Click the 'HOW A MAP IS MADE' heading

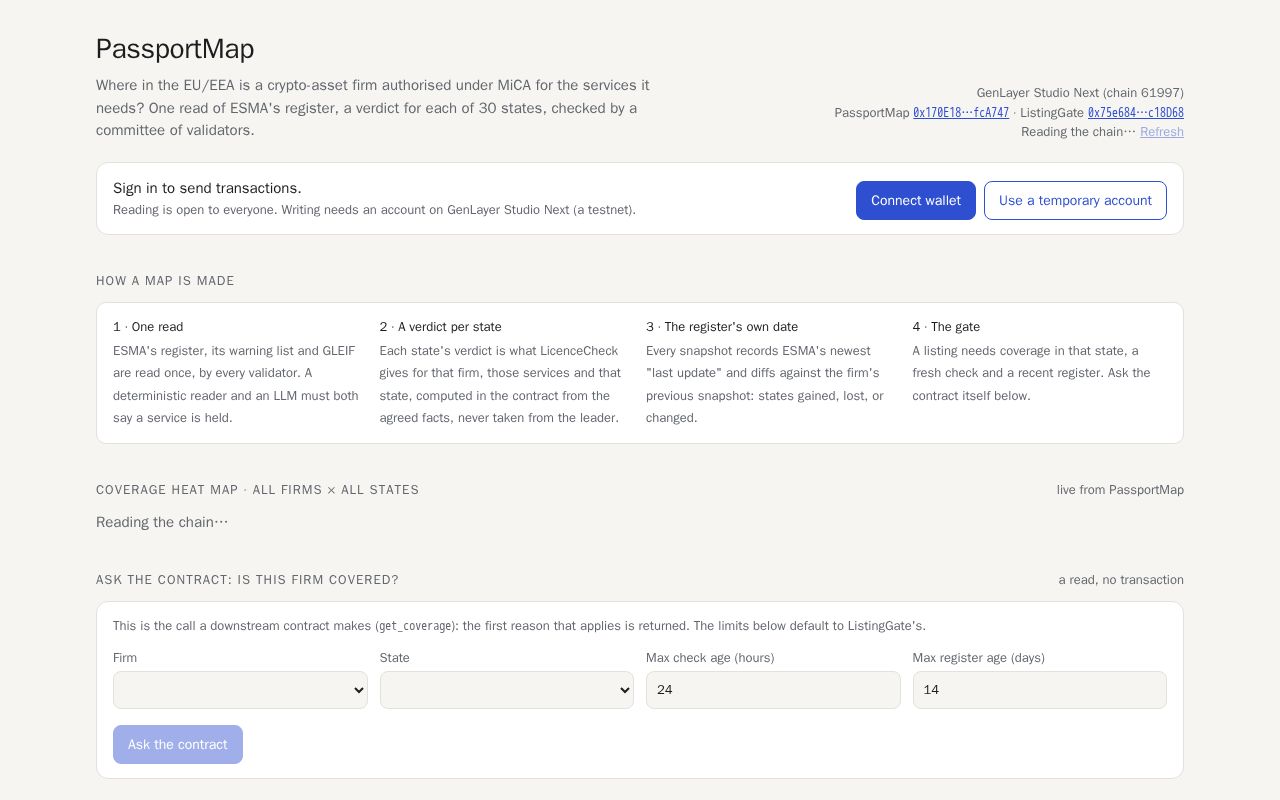pos(165,281)
